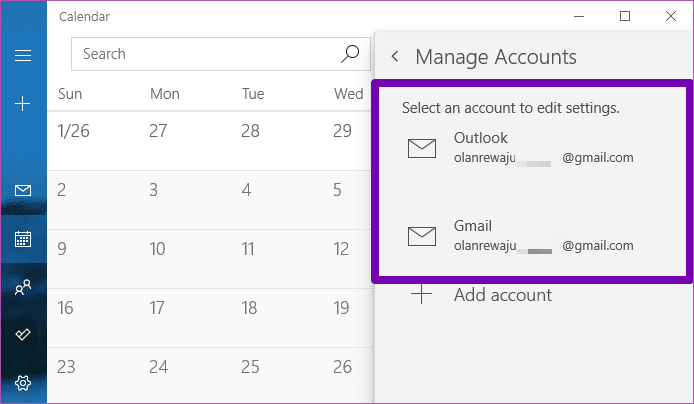Select calendar date 19
The width and height of the screenshot is (694, 404).
pyautogui.click(x=341, y=308)
